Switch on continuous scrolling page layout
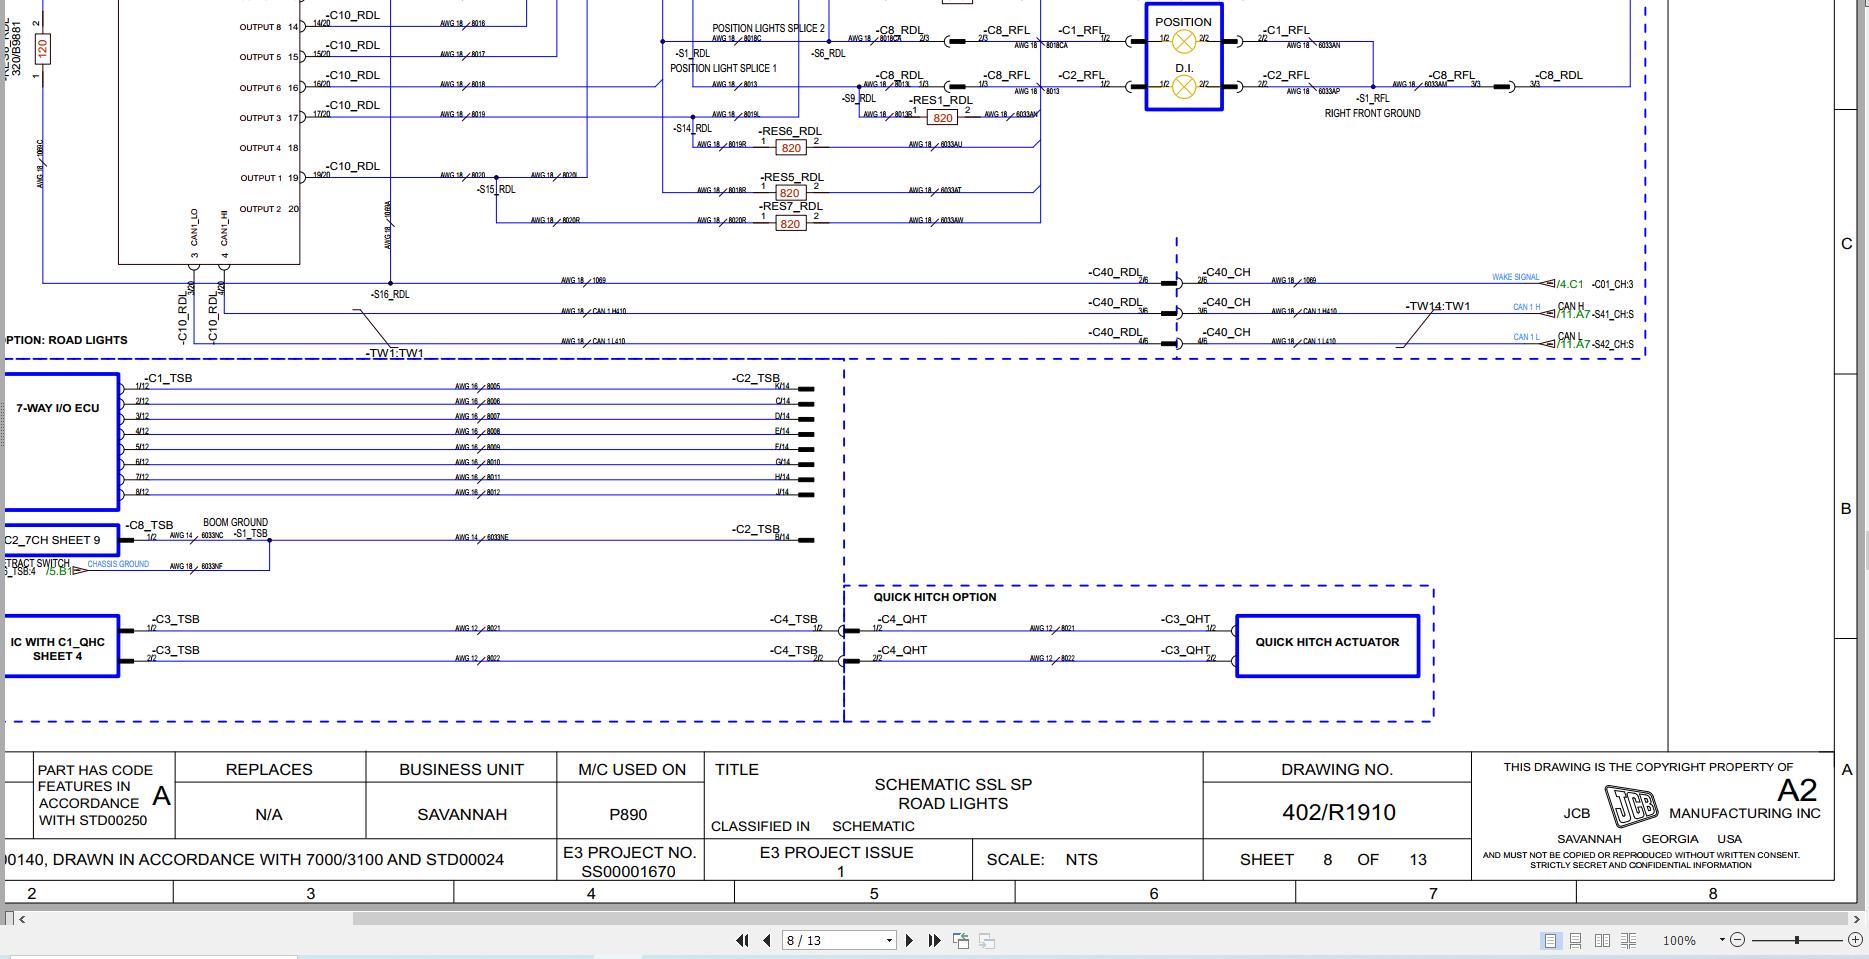1869x959 pixels. tap(1577, 940)
